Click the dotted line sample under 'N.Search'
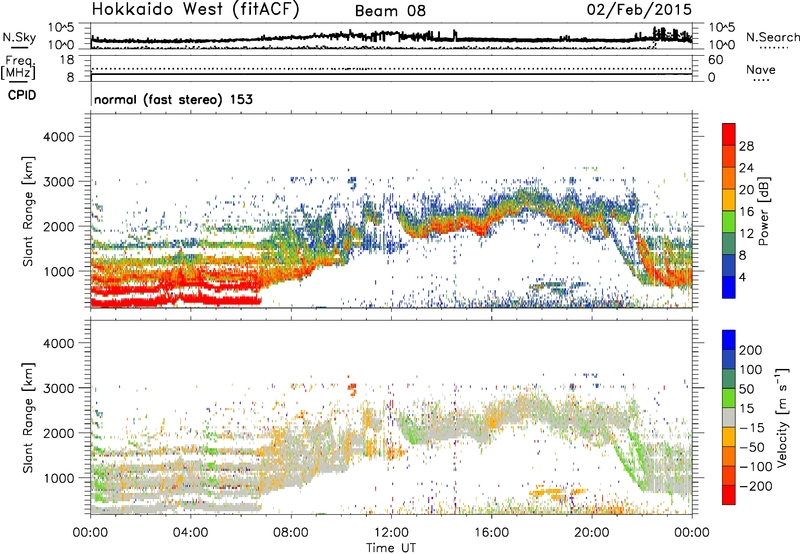 [773, 48]
